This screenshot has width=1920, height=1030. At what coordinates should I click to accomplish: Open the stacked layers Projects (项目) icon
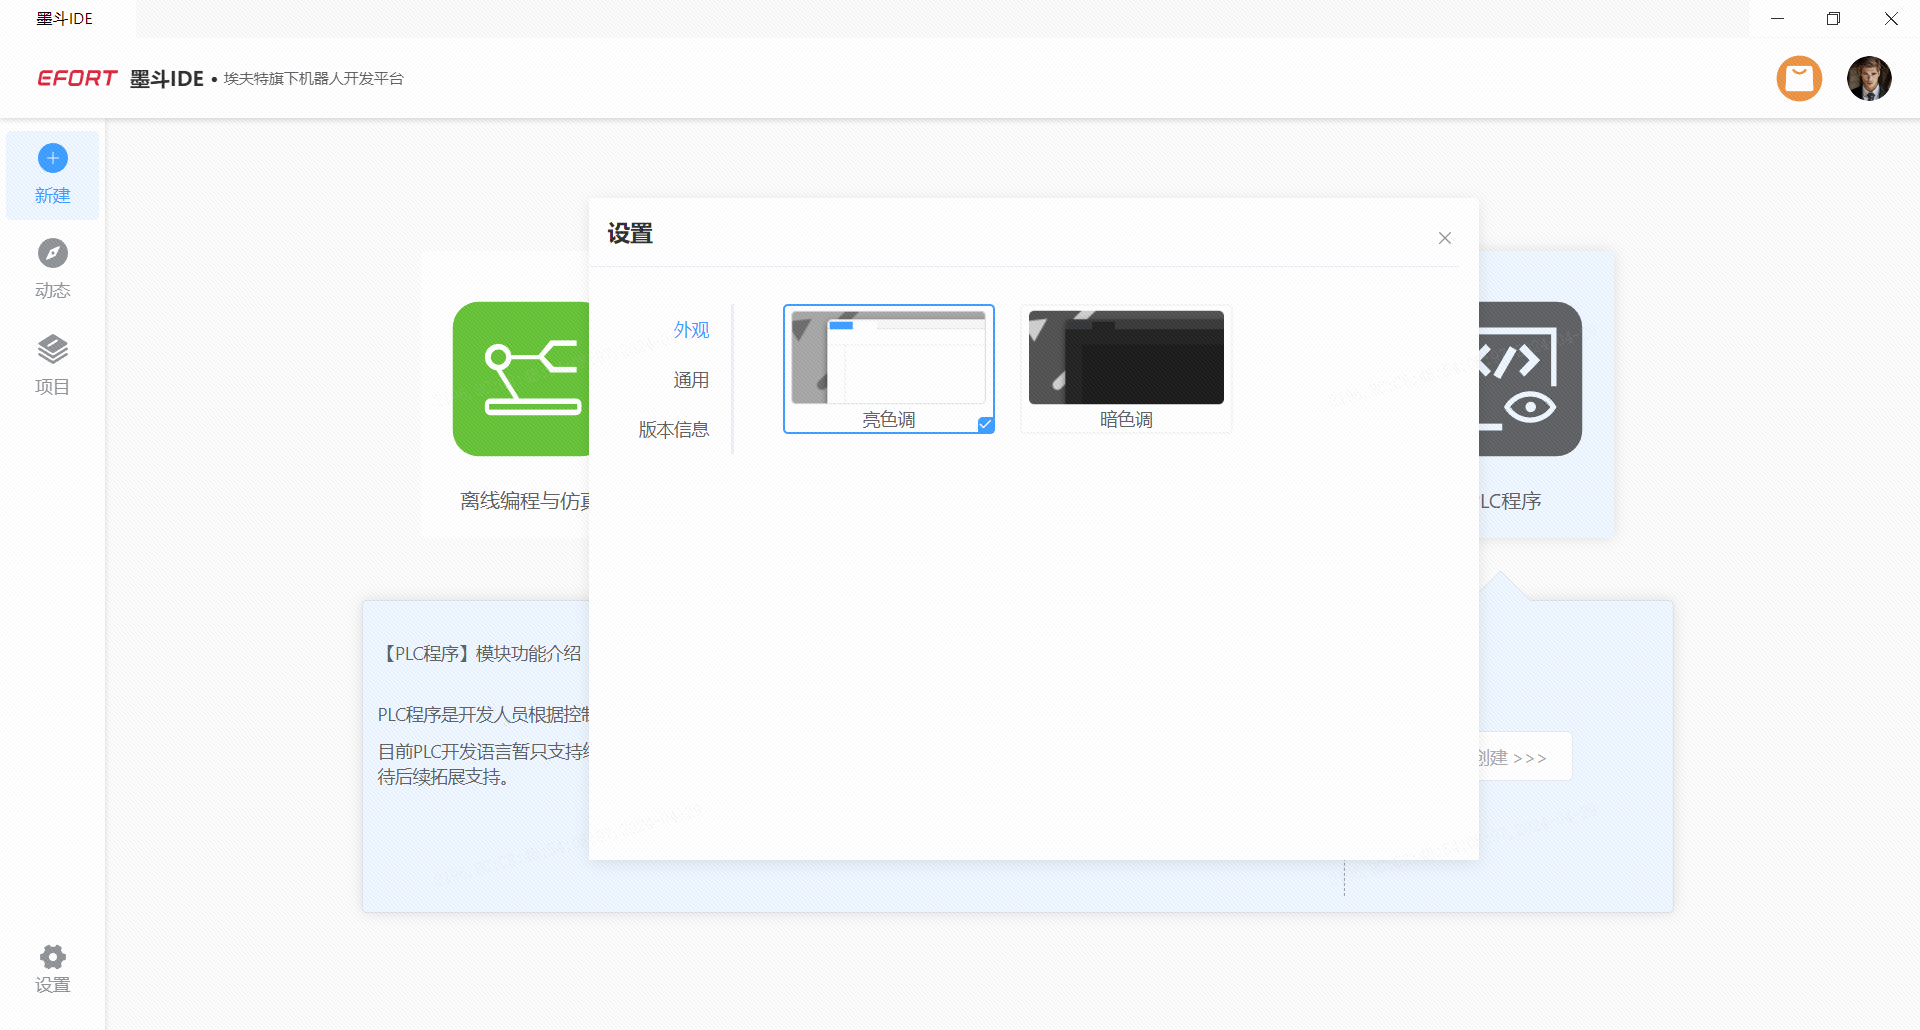click(x=53, y=349)
